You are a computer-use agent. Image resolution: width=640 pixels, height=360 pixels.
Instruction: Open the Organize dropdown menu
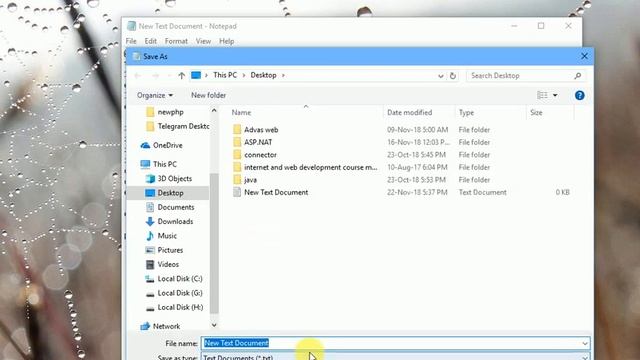pyautogui.click(x=155, y=95)
